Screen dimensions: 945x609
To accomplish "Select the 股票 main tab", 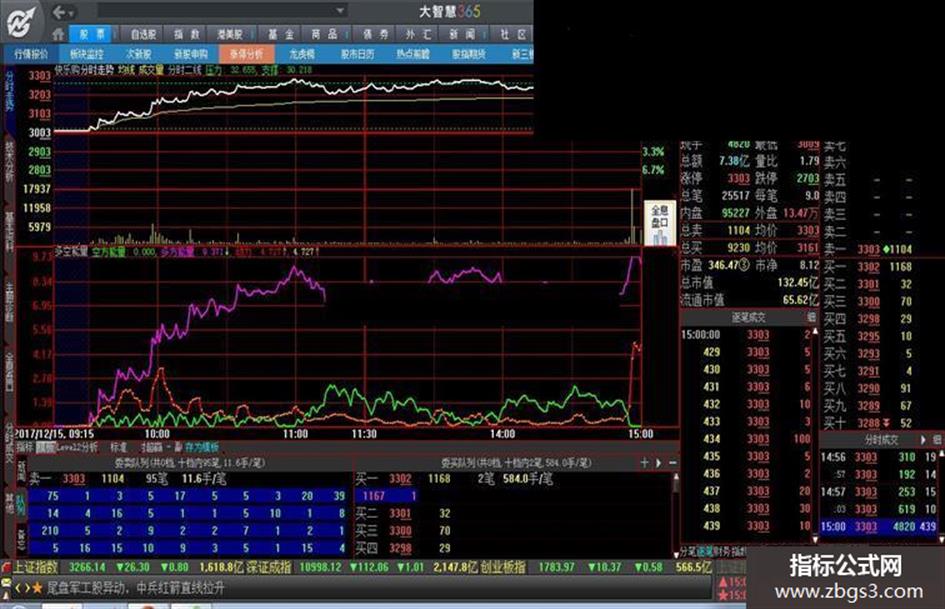I will (92, 34).
